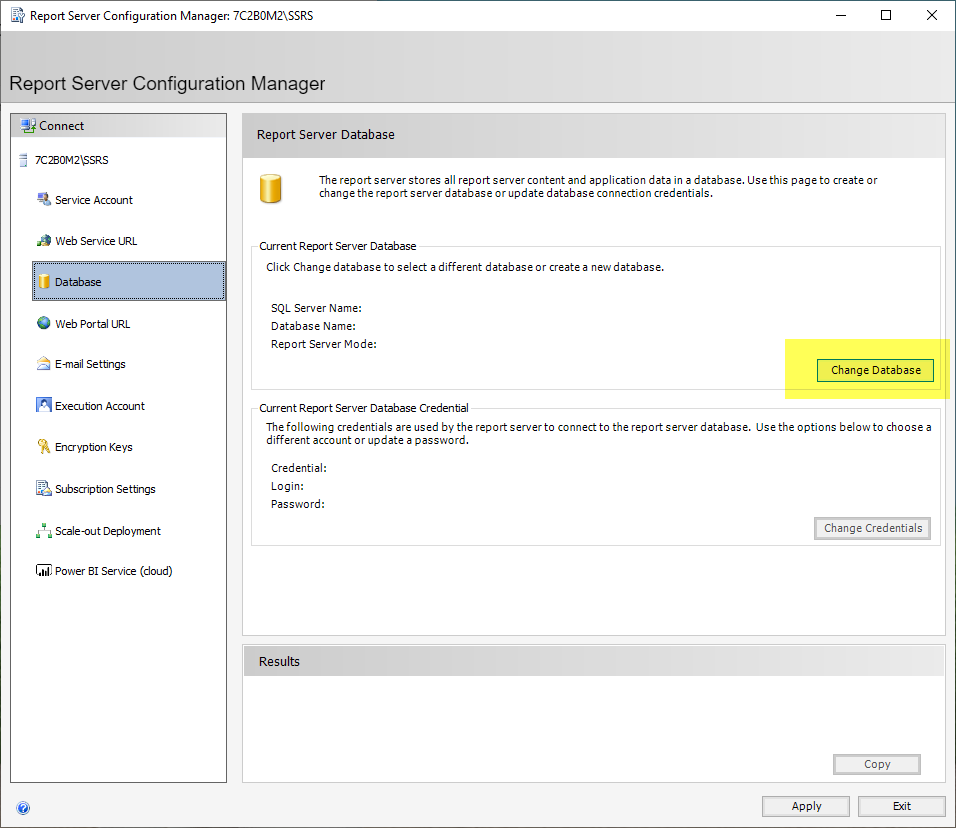Click the Encryption Keys icon
The width and height of the screenshot is (956, 828).
43,447
